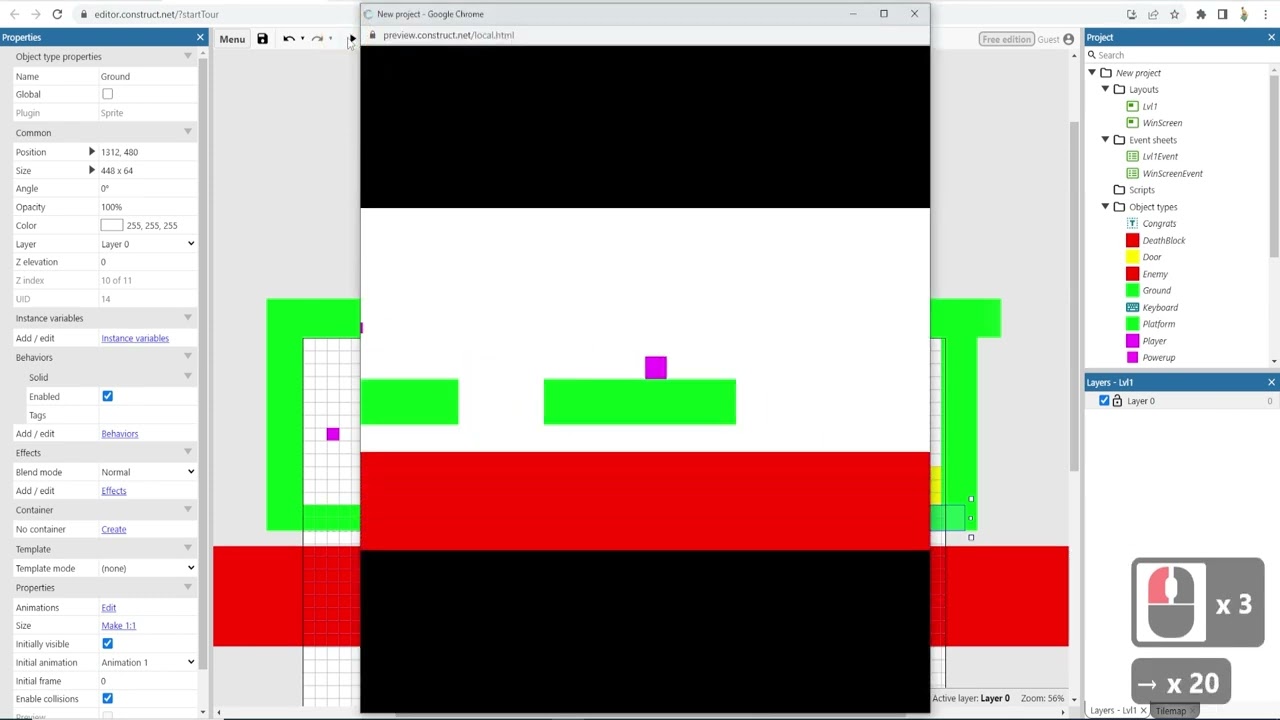This screenshot has height=720, width=1280.
Task: Click the Door yellow sprite icon
Action: [1132, 257]
